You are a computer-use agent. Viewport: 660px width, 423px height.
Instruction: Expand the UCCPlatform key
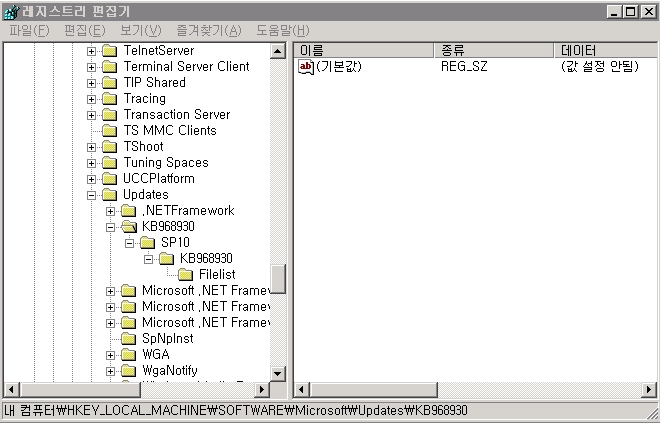91,179
